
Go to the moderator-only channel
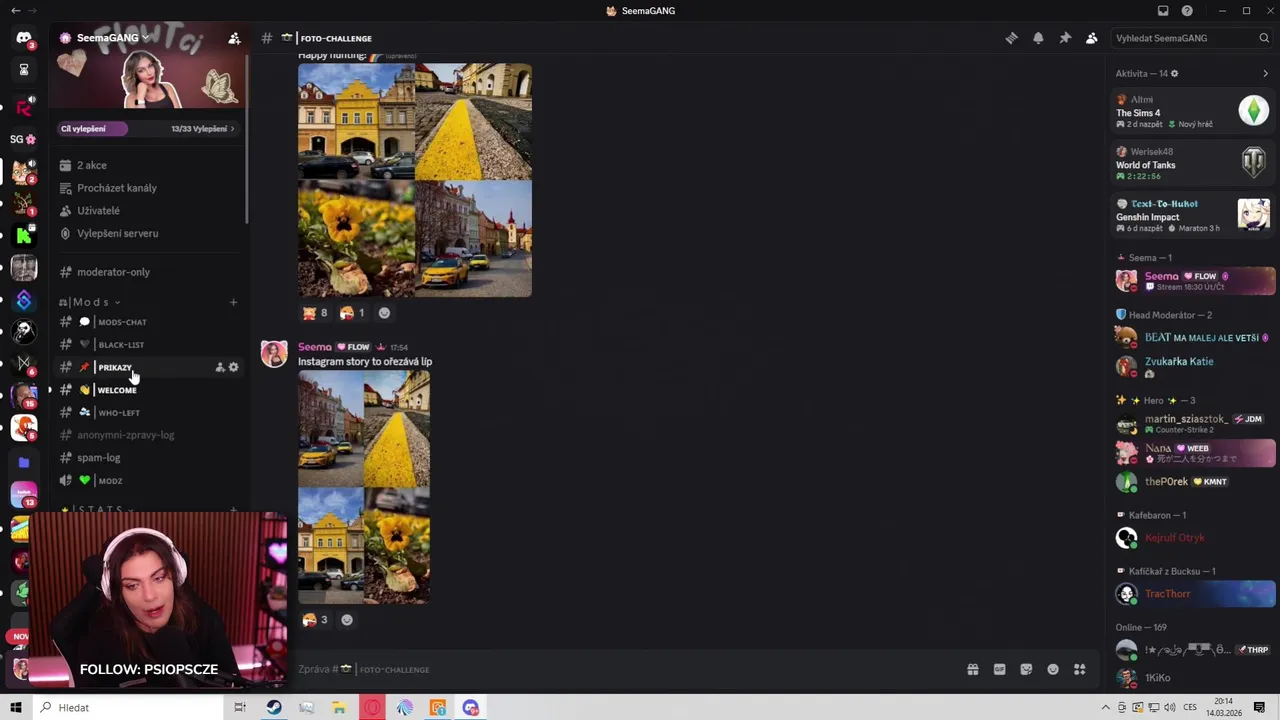[148, 272]
